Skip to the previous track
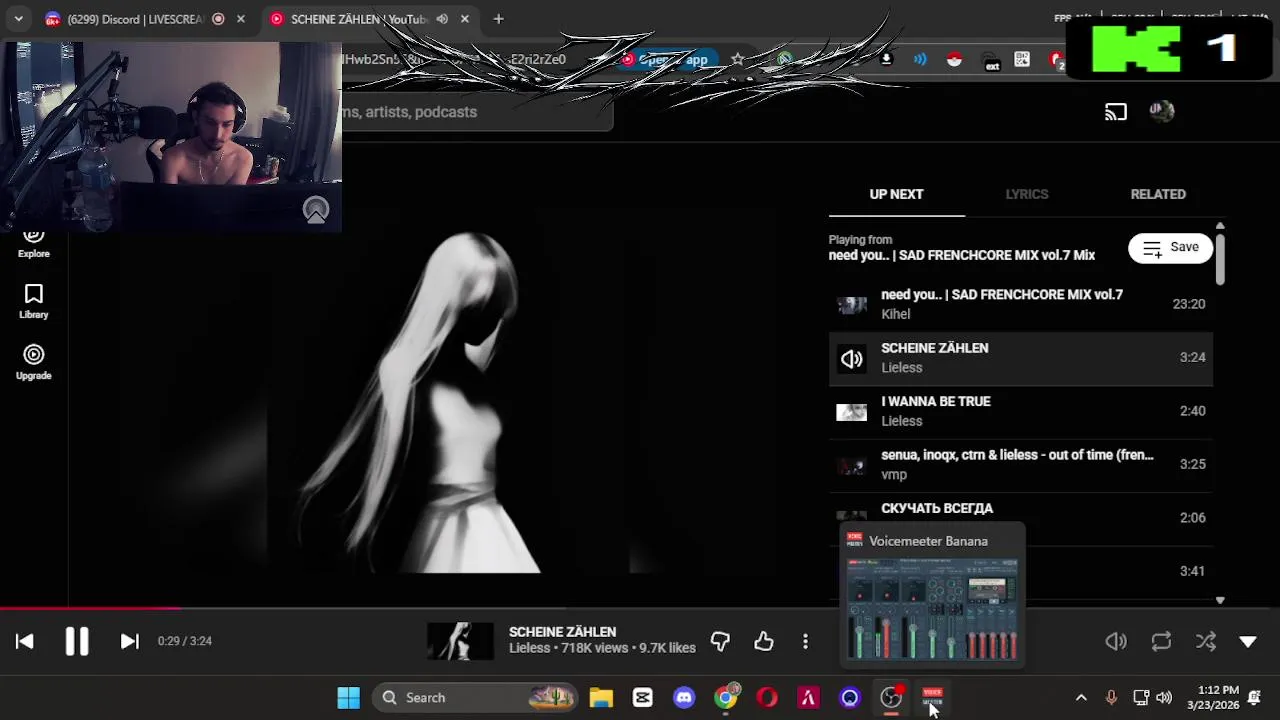This screenshot has height=720, width=1280. 25,642
